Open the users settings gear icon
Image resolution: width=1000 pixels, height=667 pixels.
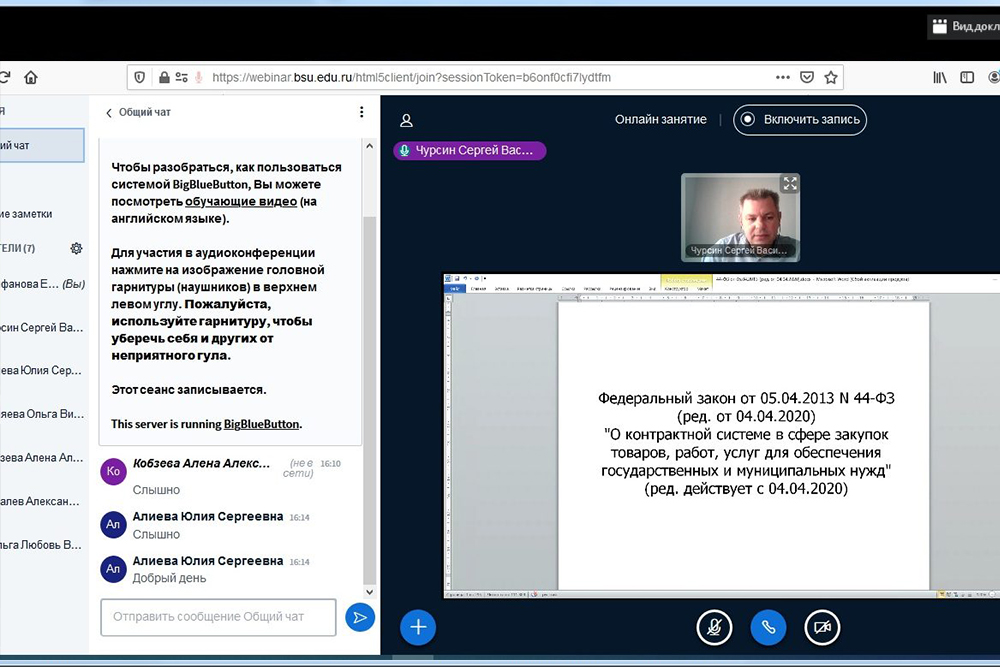pos(76,248)
